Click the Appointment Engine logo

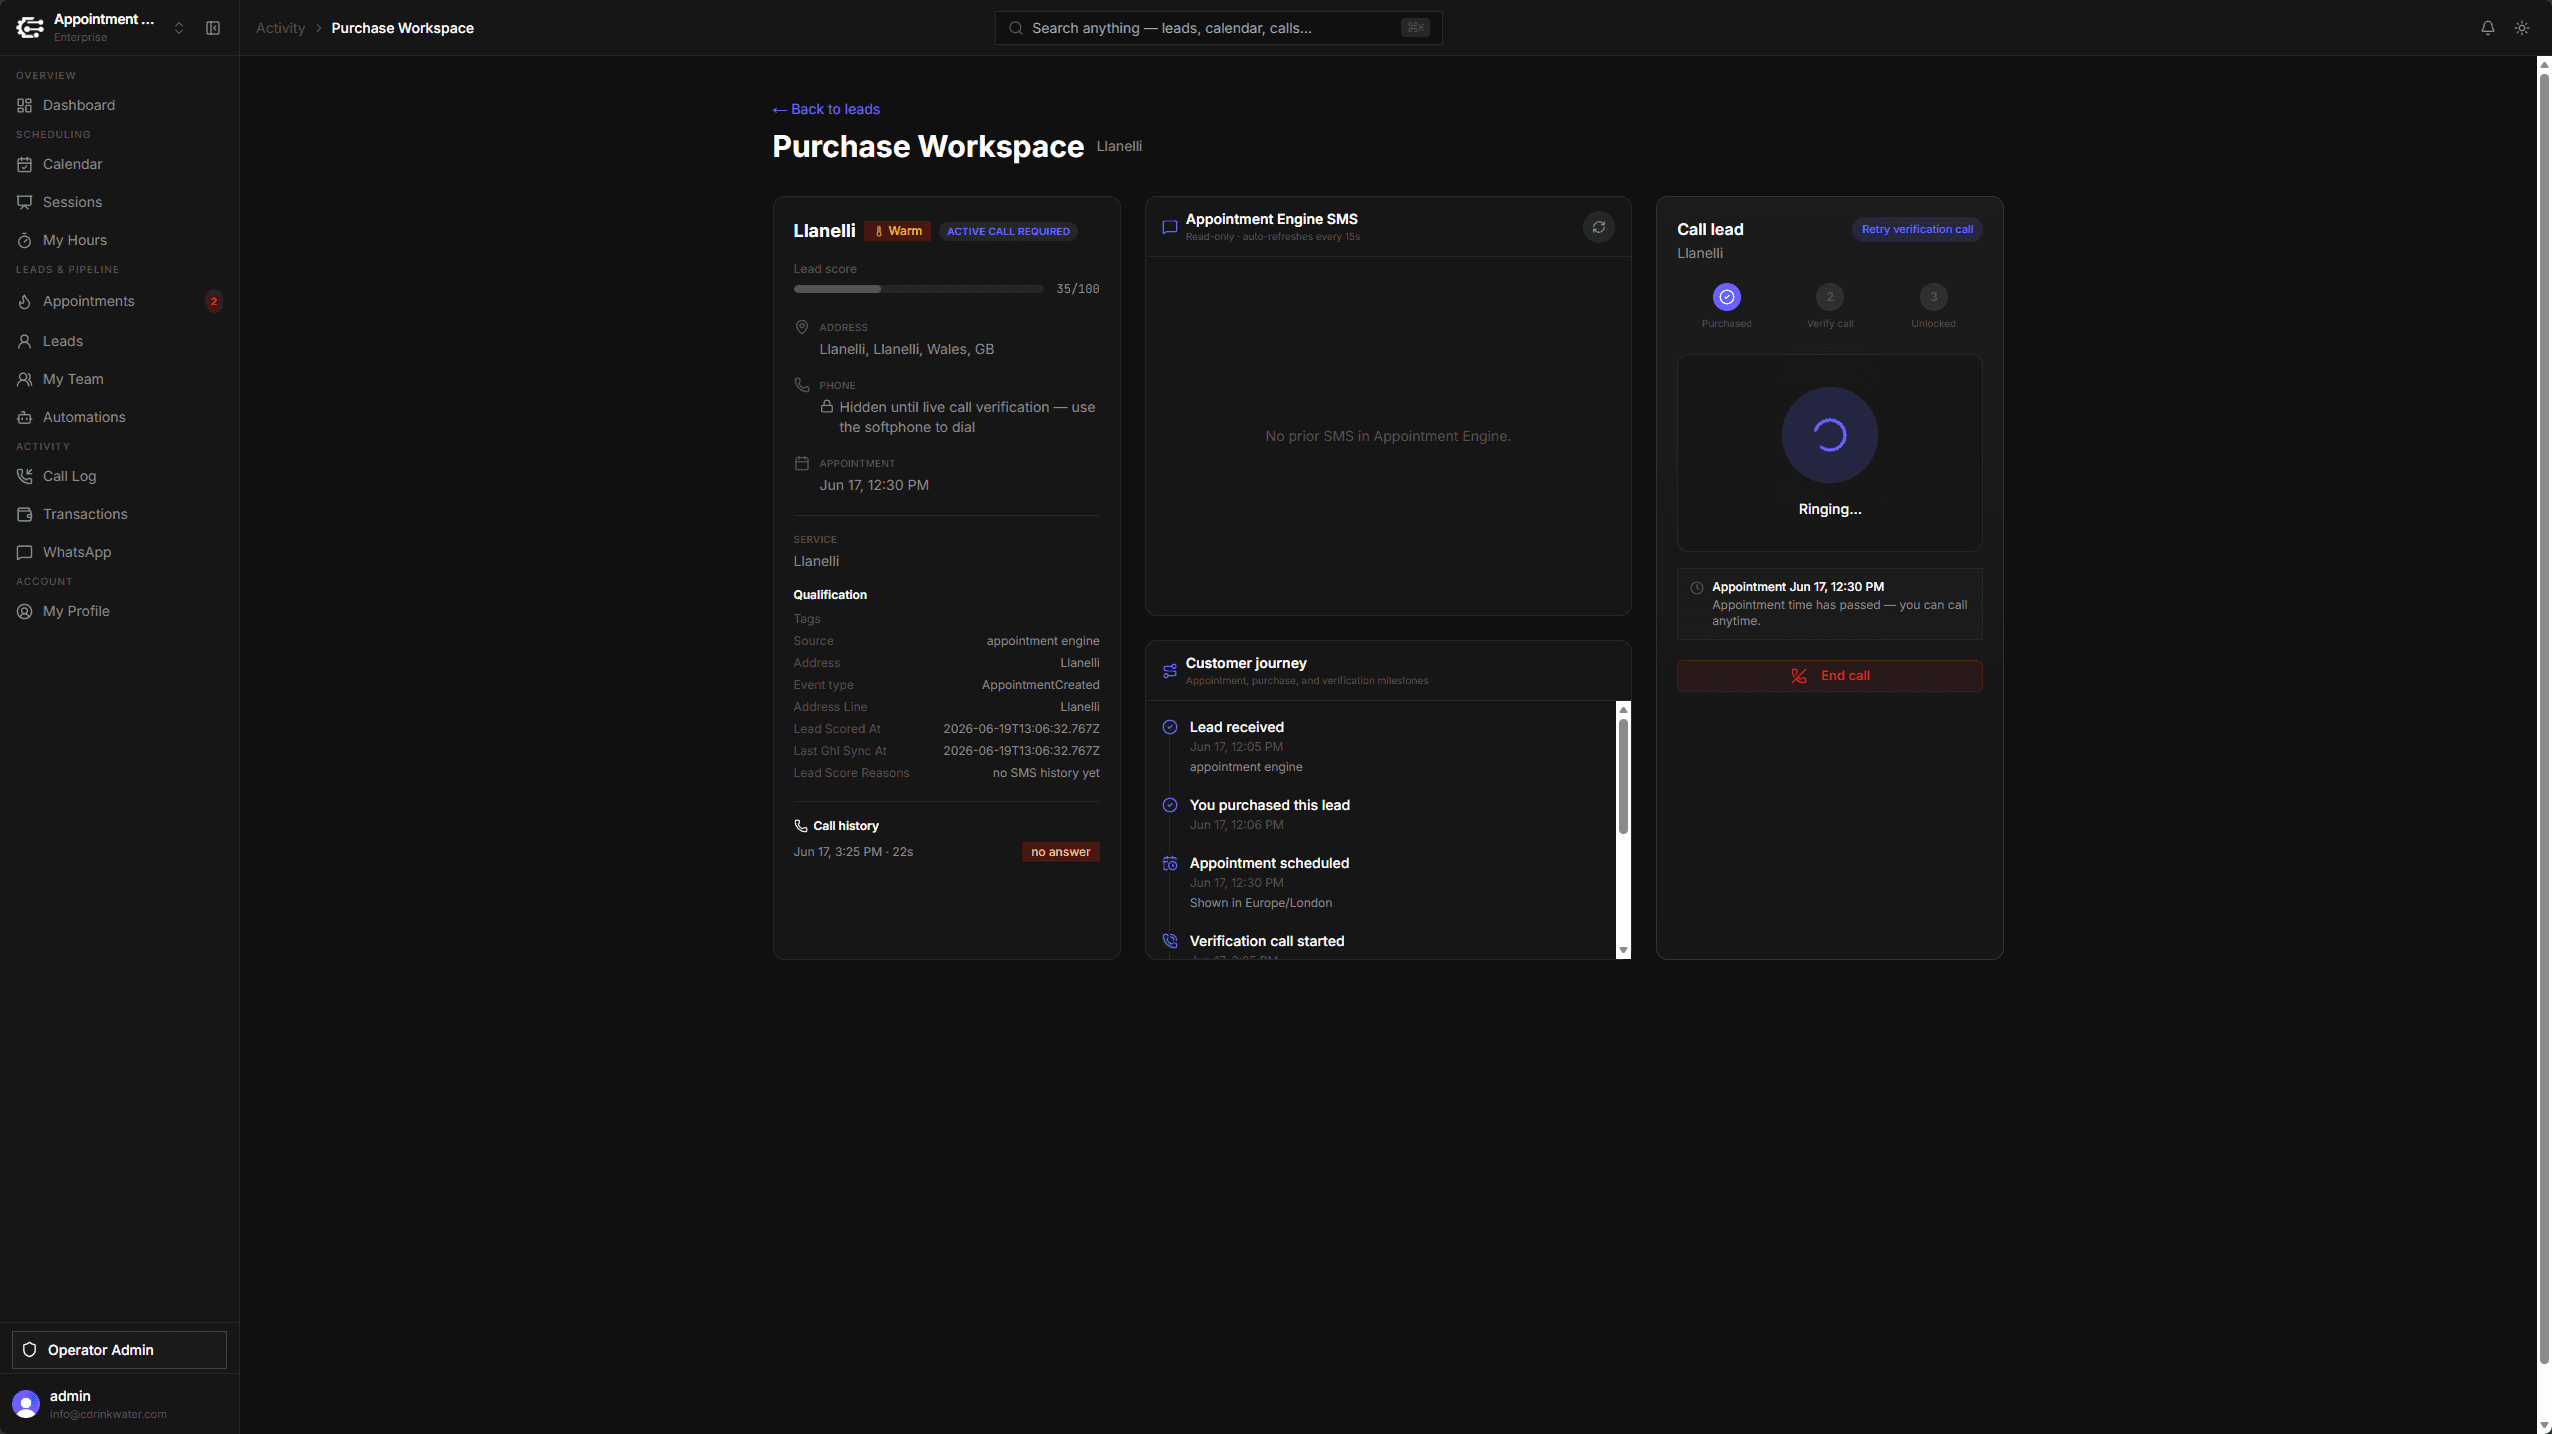point(30,28)
